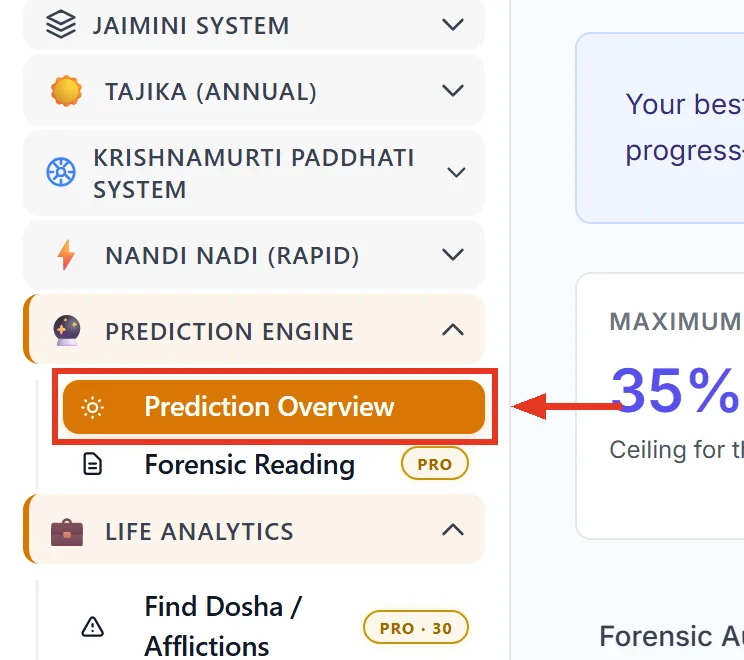Open the Prediction Overview menu item
This screenshot has height=660, width=744.
point(274,407)
